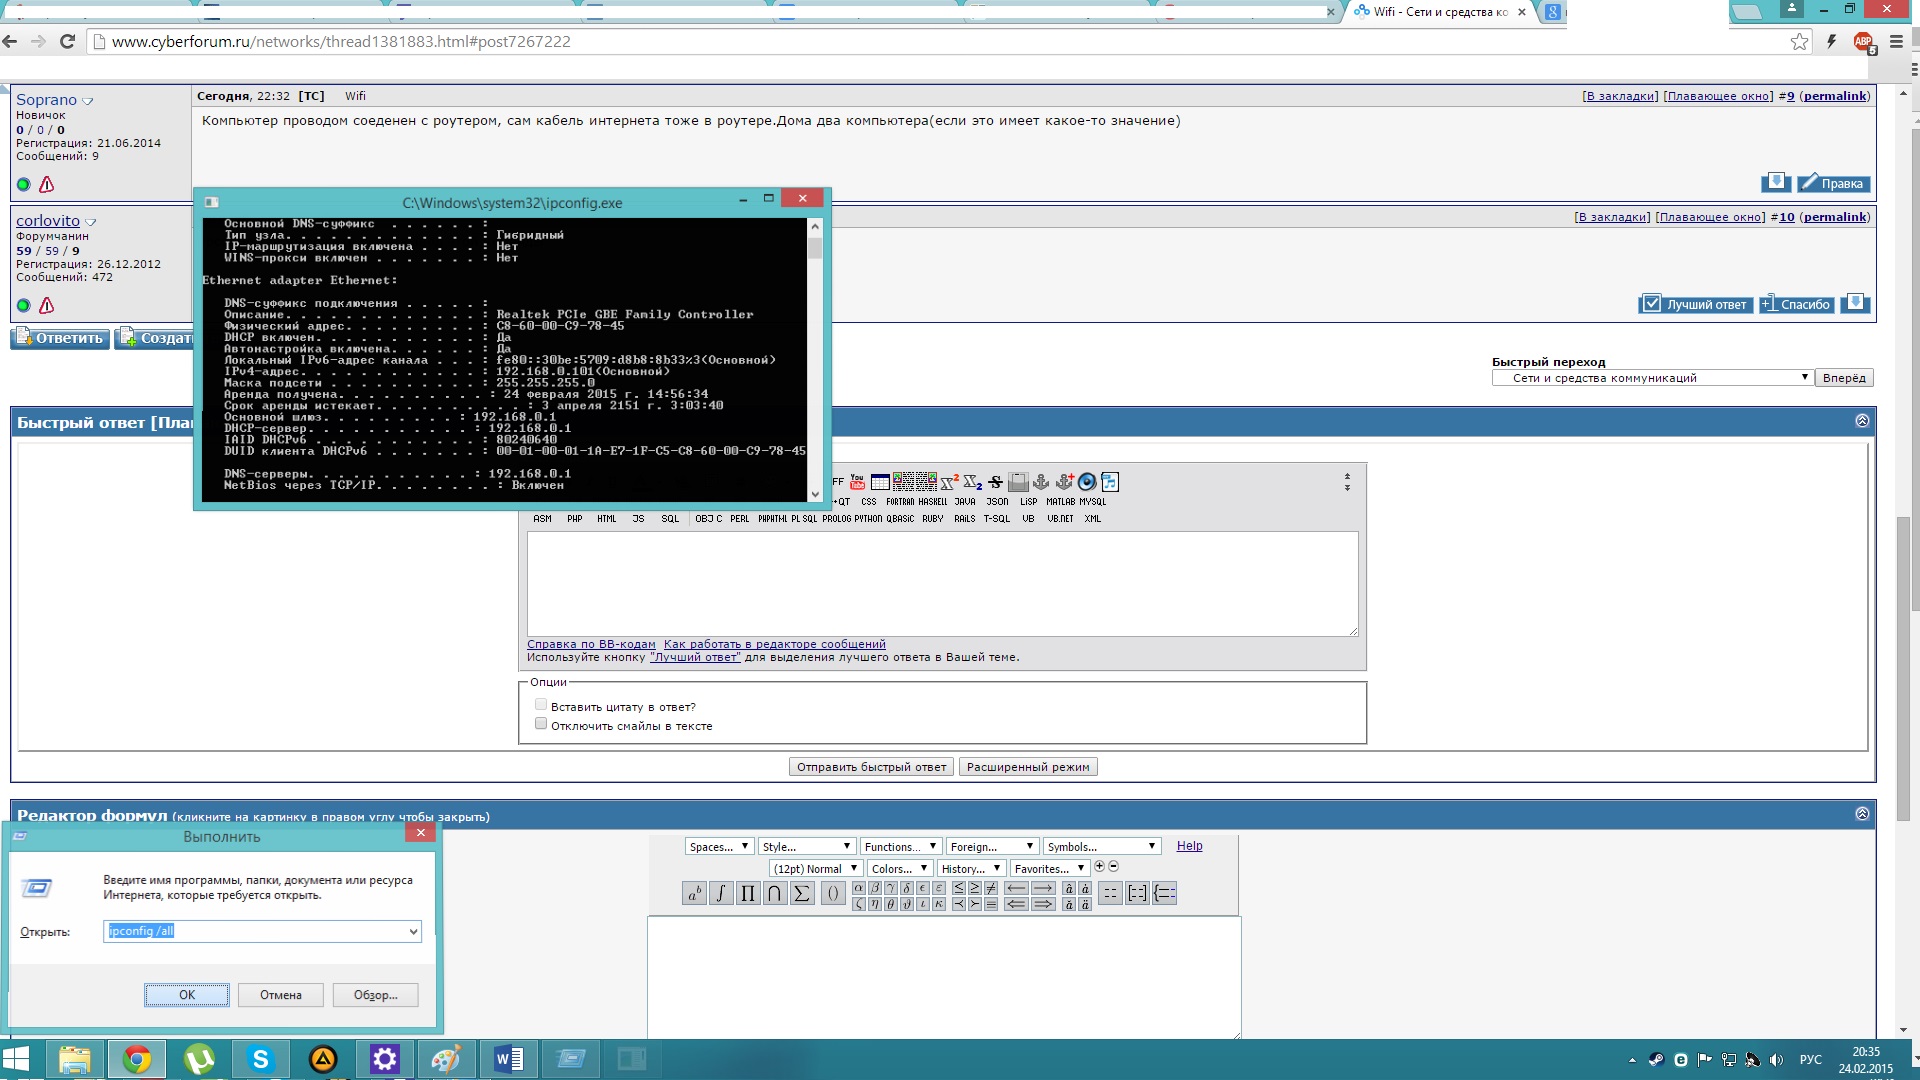Click in the quick reply text area
The width and height of the screenshot is (1920, 1080).
pos(942,583)
